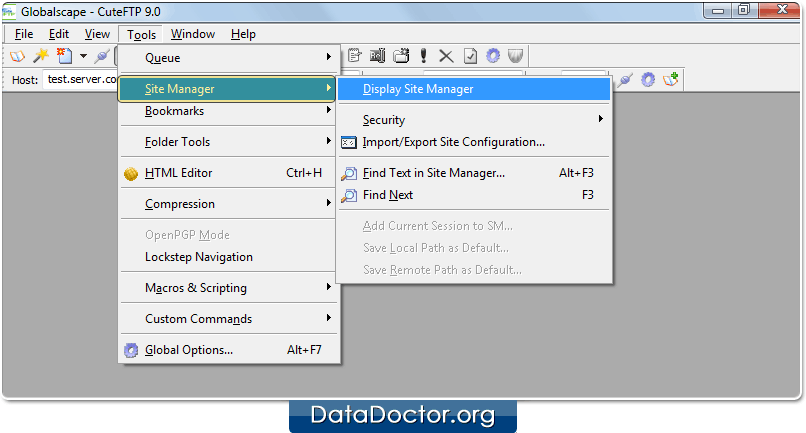Image resolution: width=806 pixels, height=433 pixels.
Task: Open the Window menu
Action: (193, 34)
